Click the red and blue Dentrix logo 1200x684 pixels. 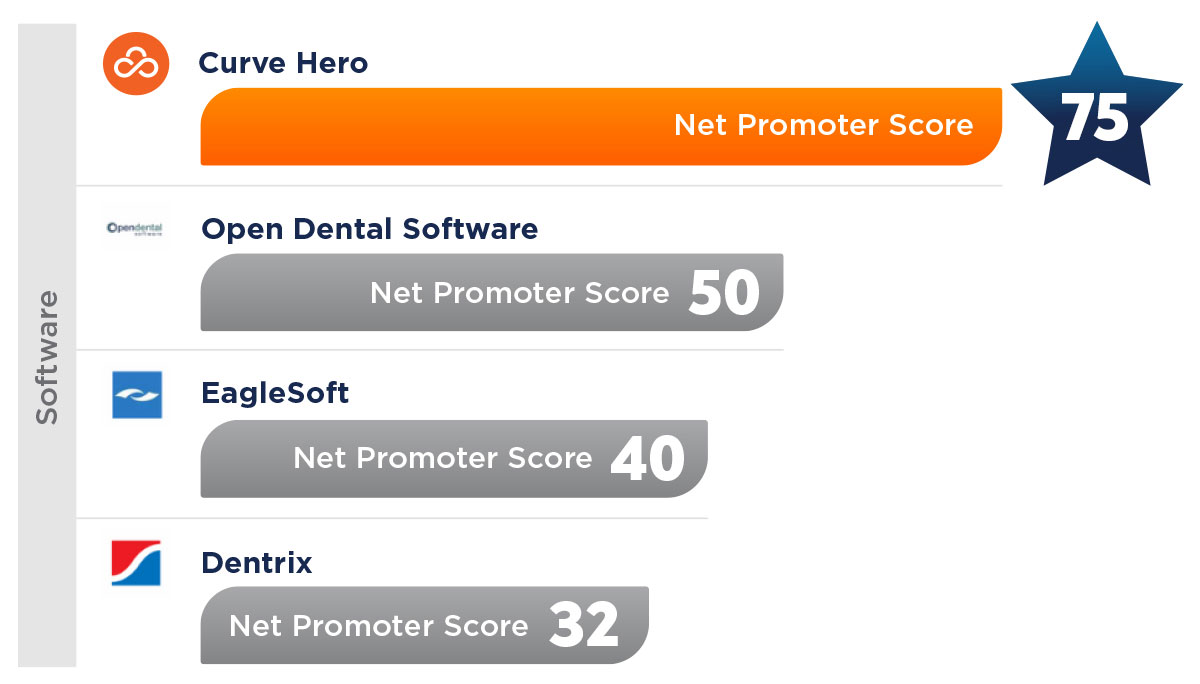(x=136, y=562)
